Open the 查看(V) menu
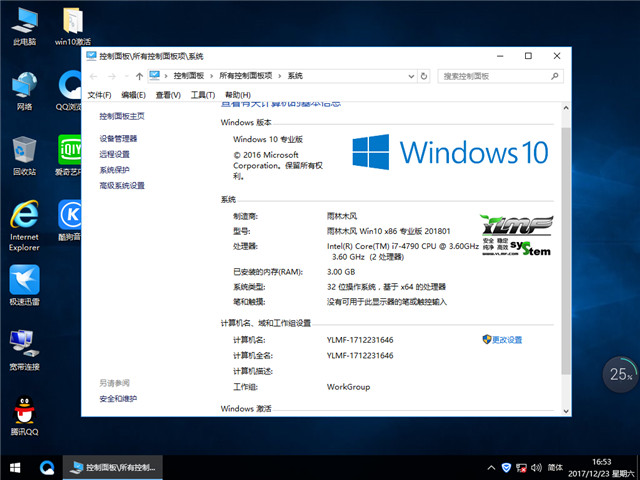Viewport: 640px width, 480px height. (x=168, y=95)
